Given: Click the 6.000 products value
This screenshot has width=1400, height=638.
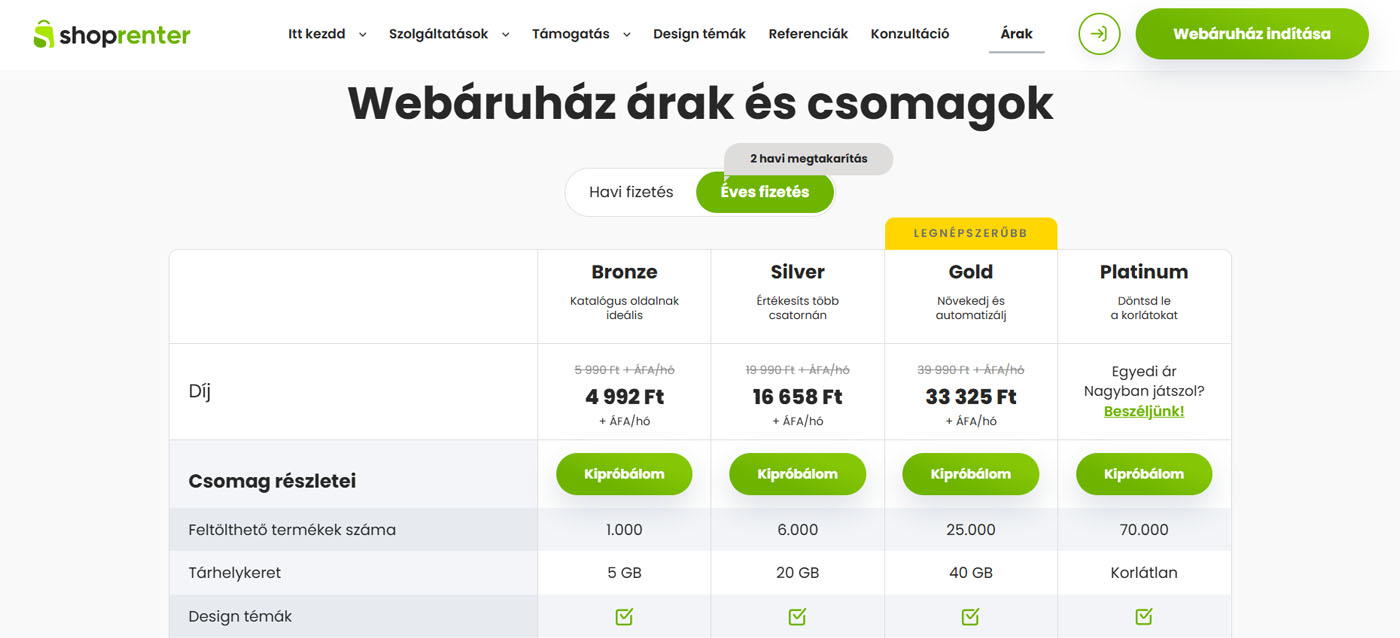Looking at the screenshot, I should point(797,530).
